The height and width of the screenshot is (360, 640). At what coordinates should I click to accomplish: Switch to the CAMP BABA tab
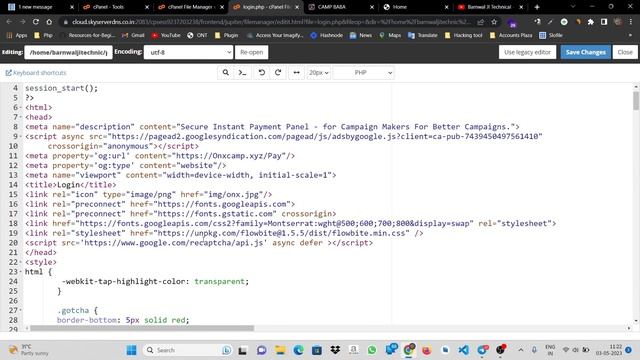[341, 7]
